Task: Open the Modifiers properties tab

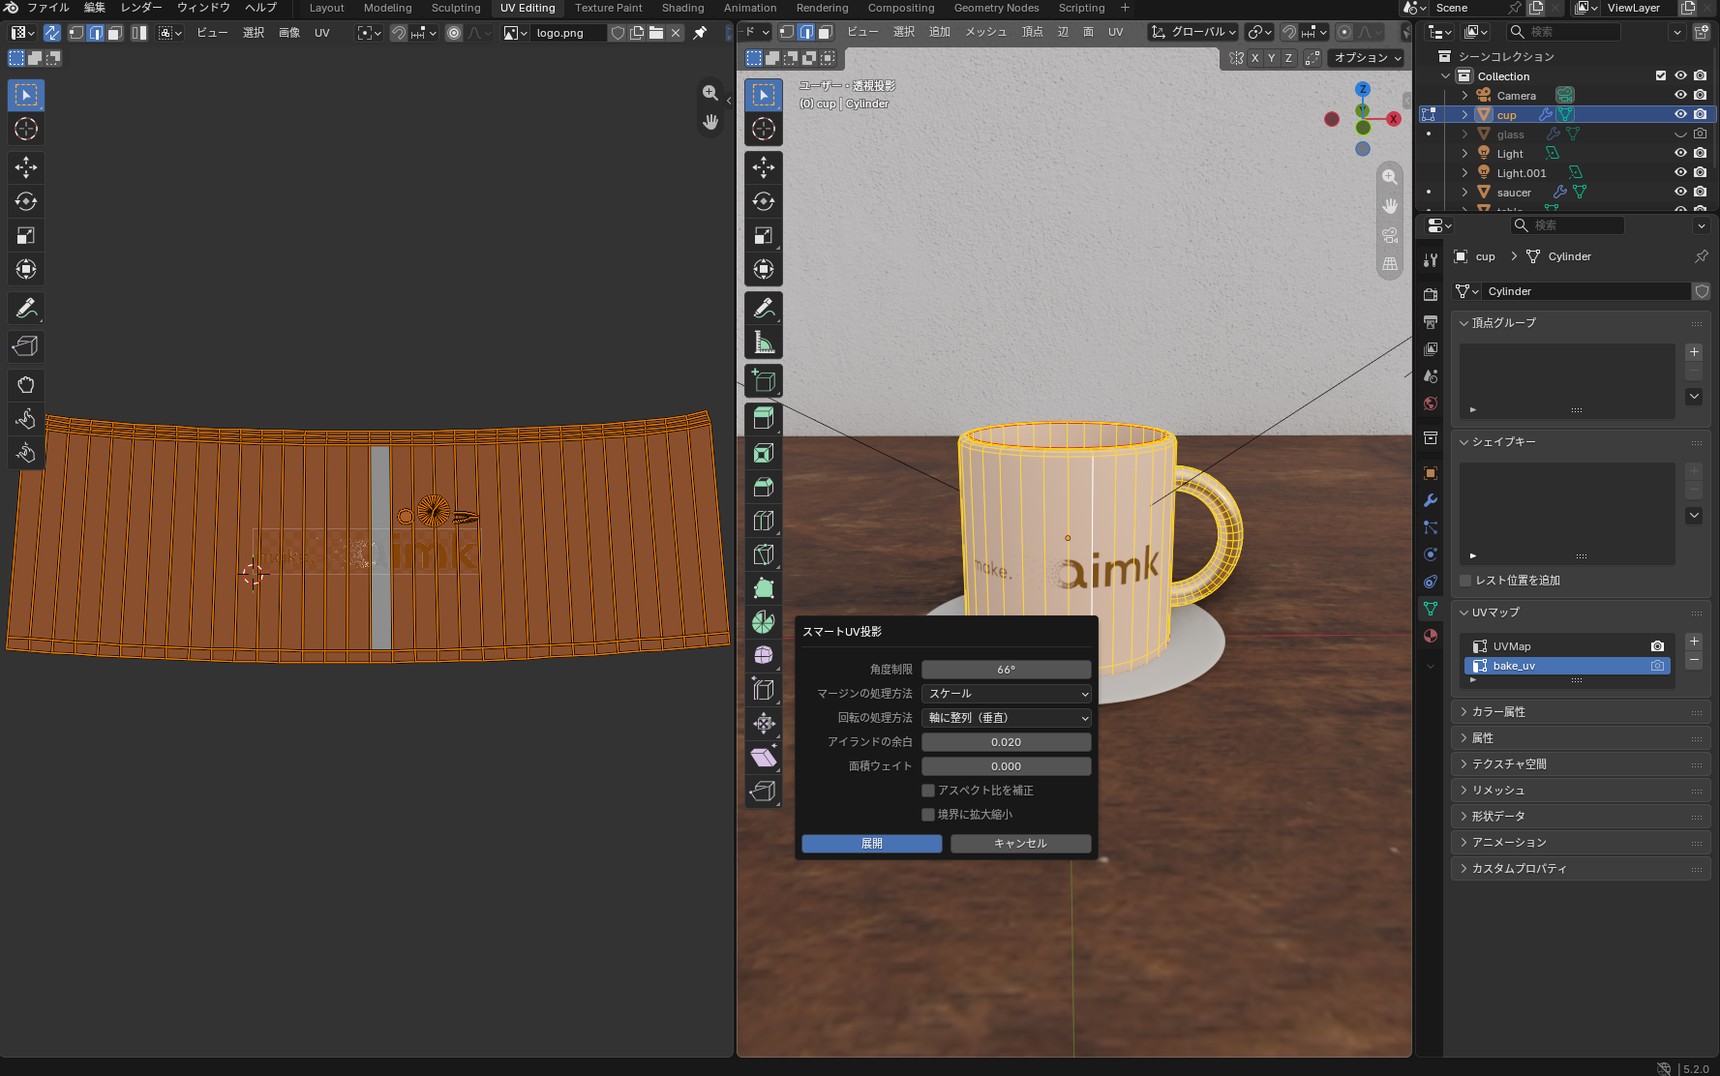Action: click(1430, 500)
